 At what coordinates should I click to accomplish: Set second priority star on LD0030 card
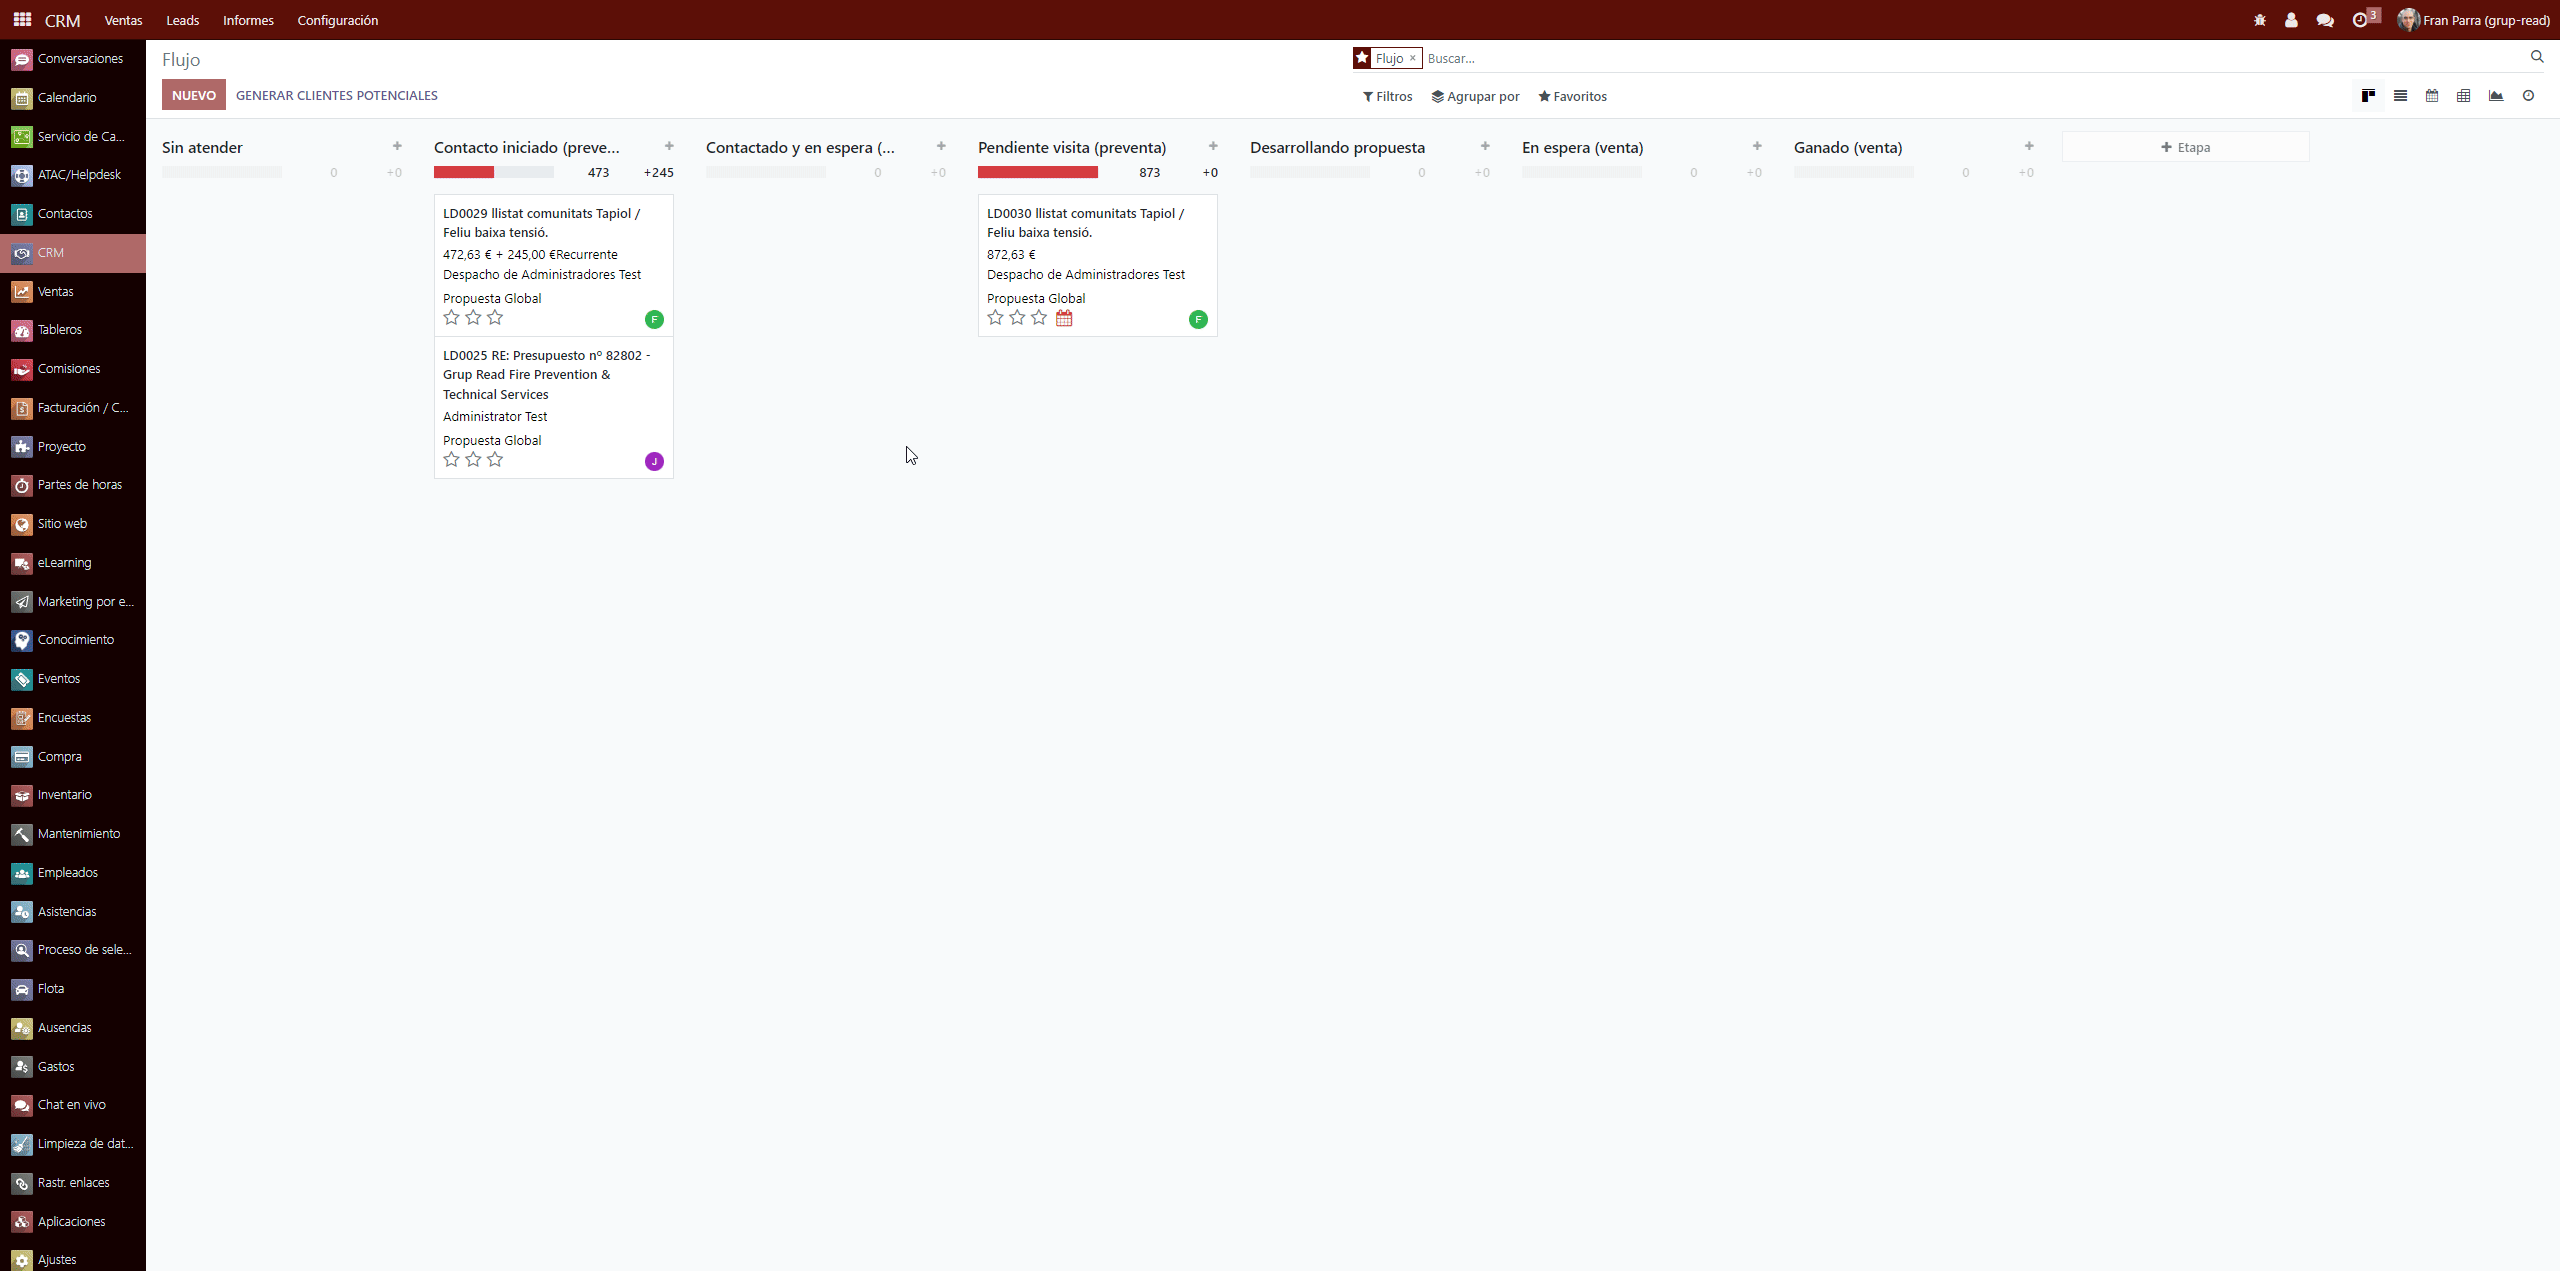tap(1017, 318)
